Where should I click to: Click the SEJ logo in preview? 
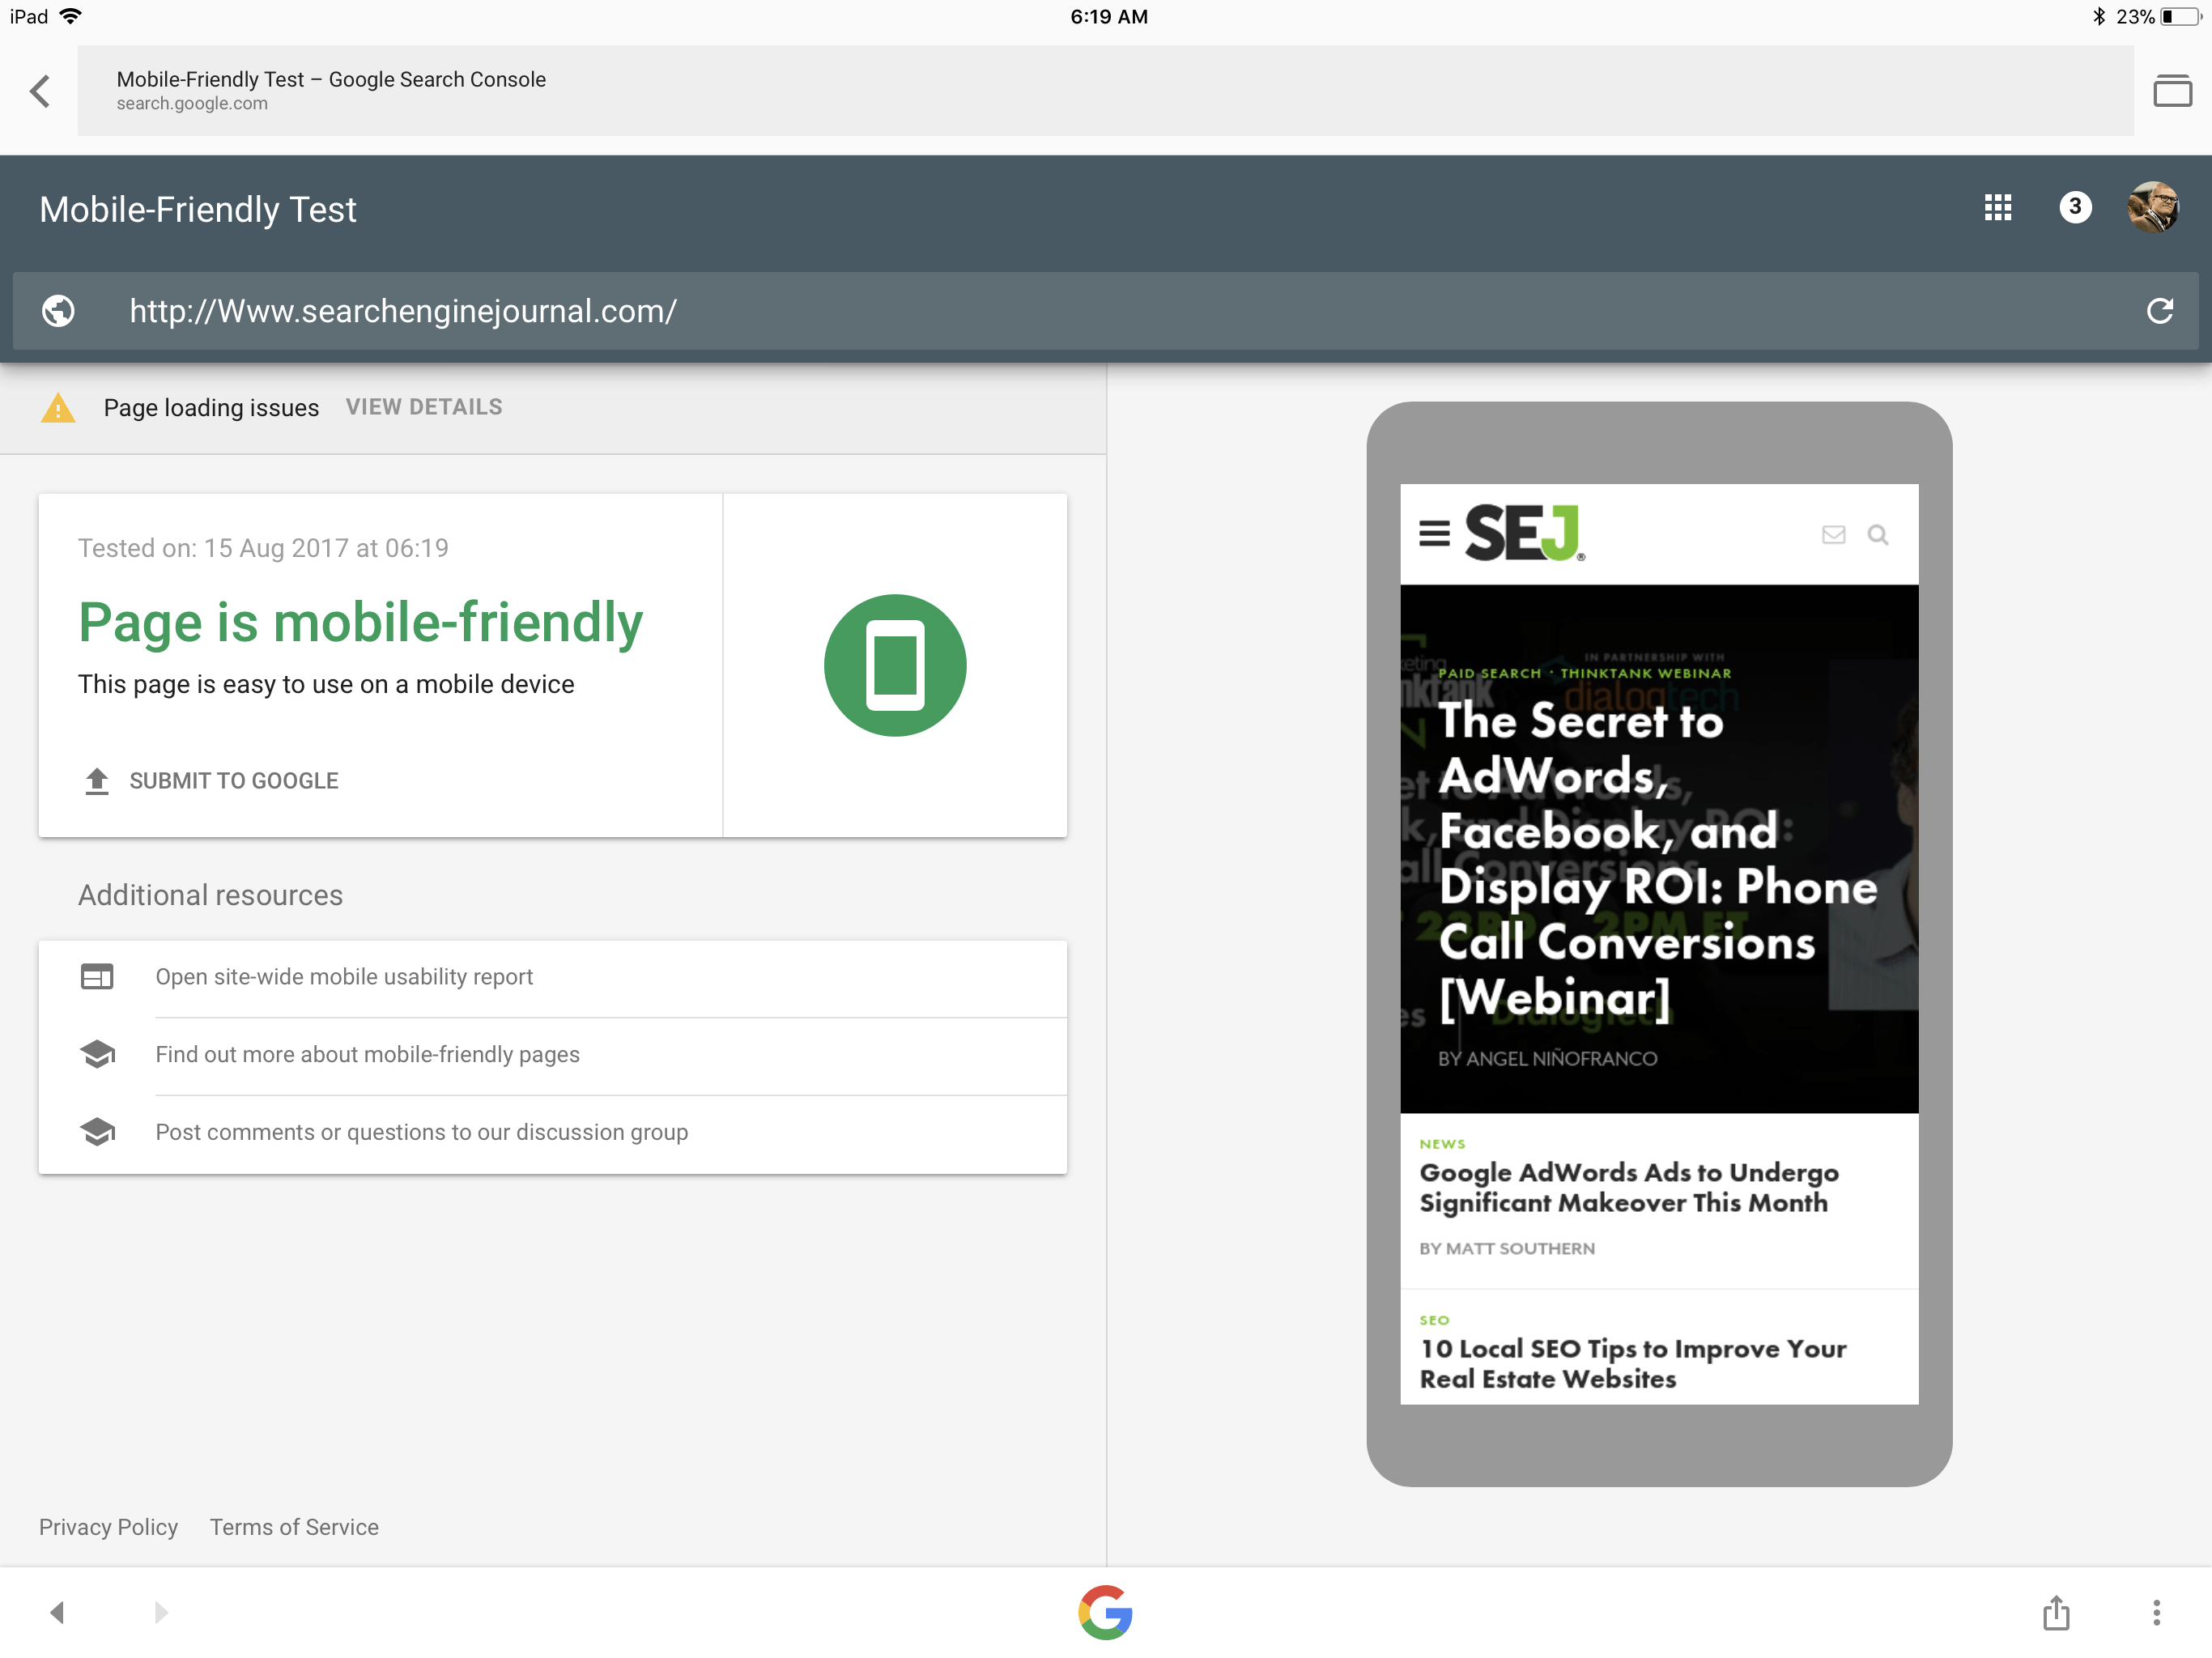click(x=1524, y=533)
